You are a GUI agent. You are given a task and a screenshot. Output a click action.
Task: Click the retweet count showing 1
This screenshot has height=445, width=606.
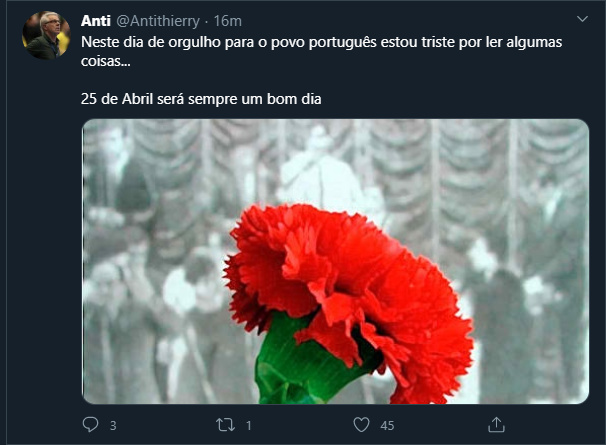249,426
